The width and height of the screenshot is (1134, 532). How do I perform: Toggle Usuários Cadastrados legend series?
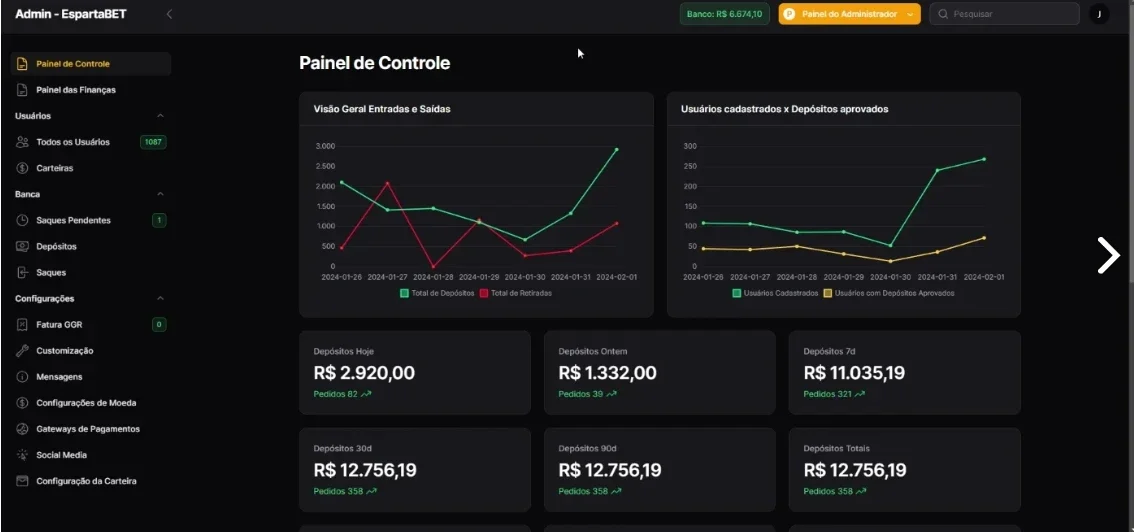tap(775, 293)
